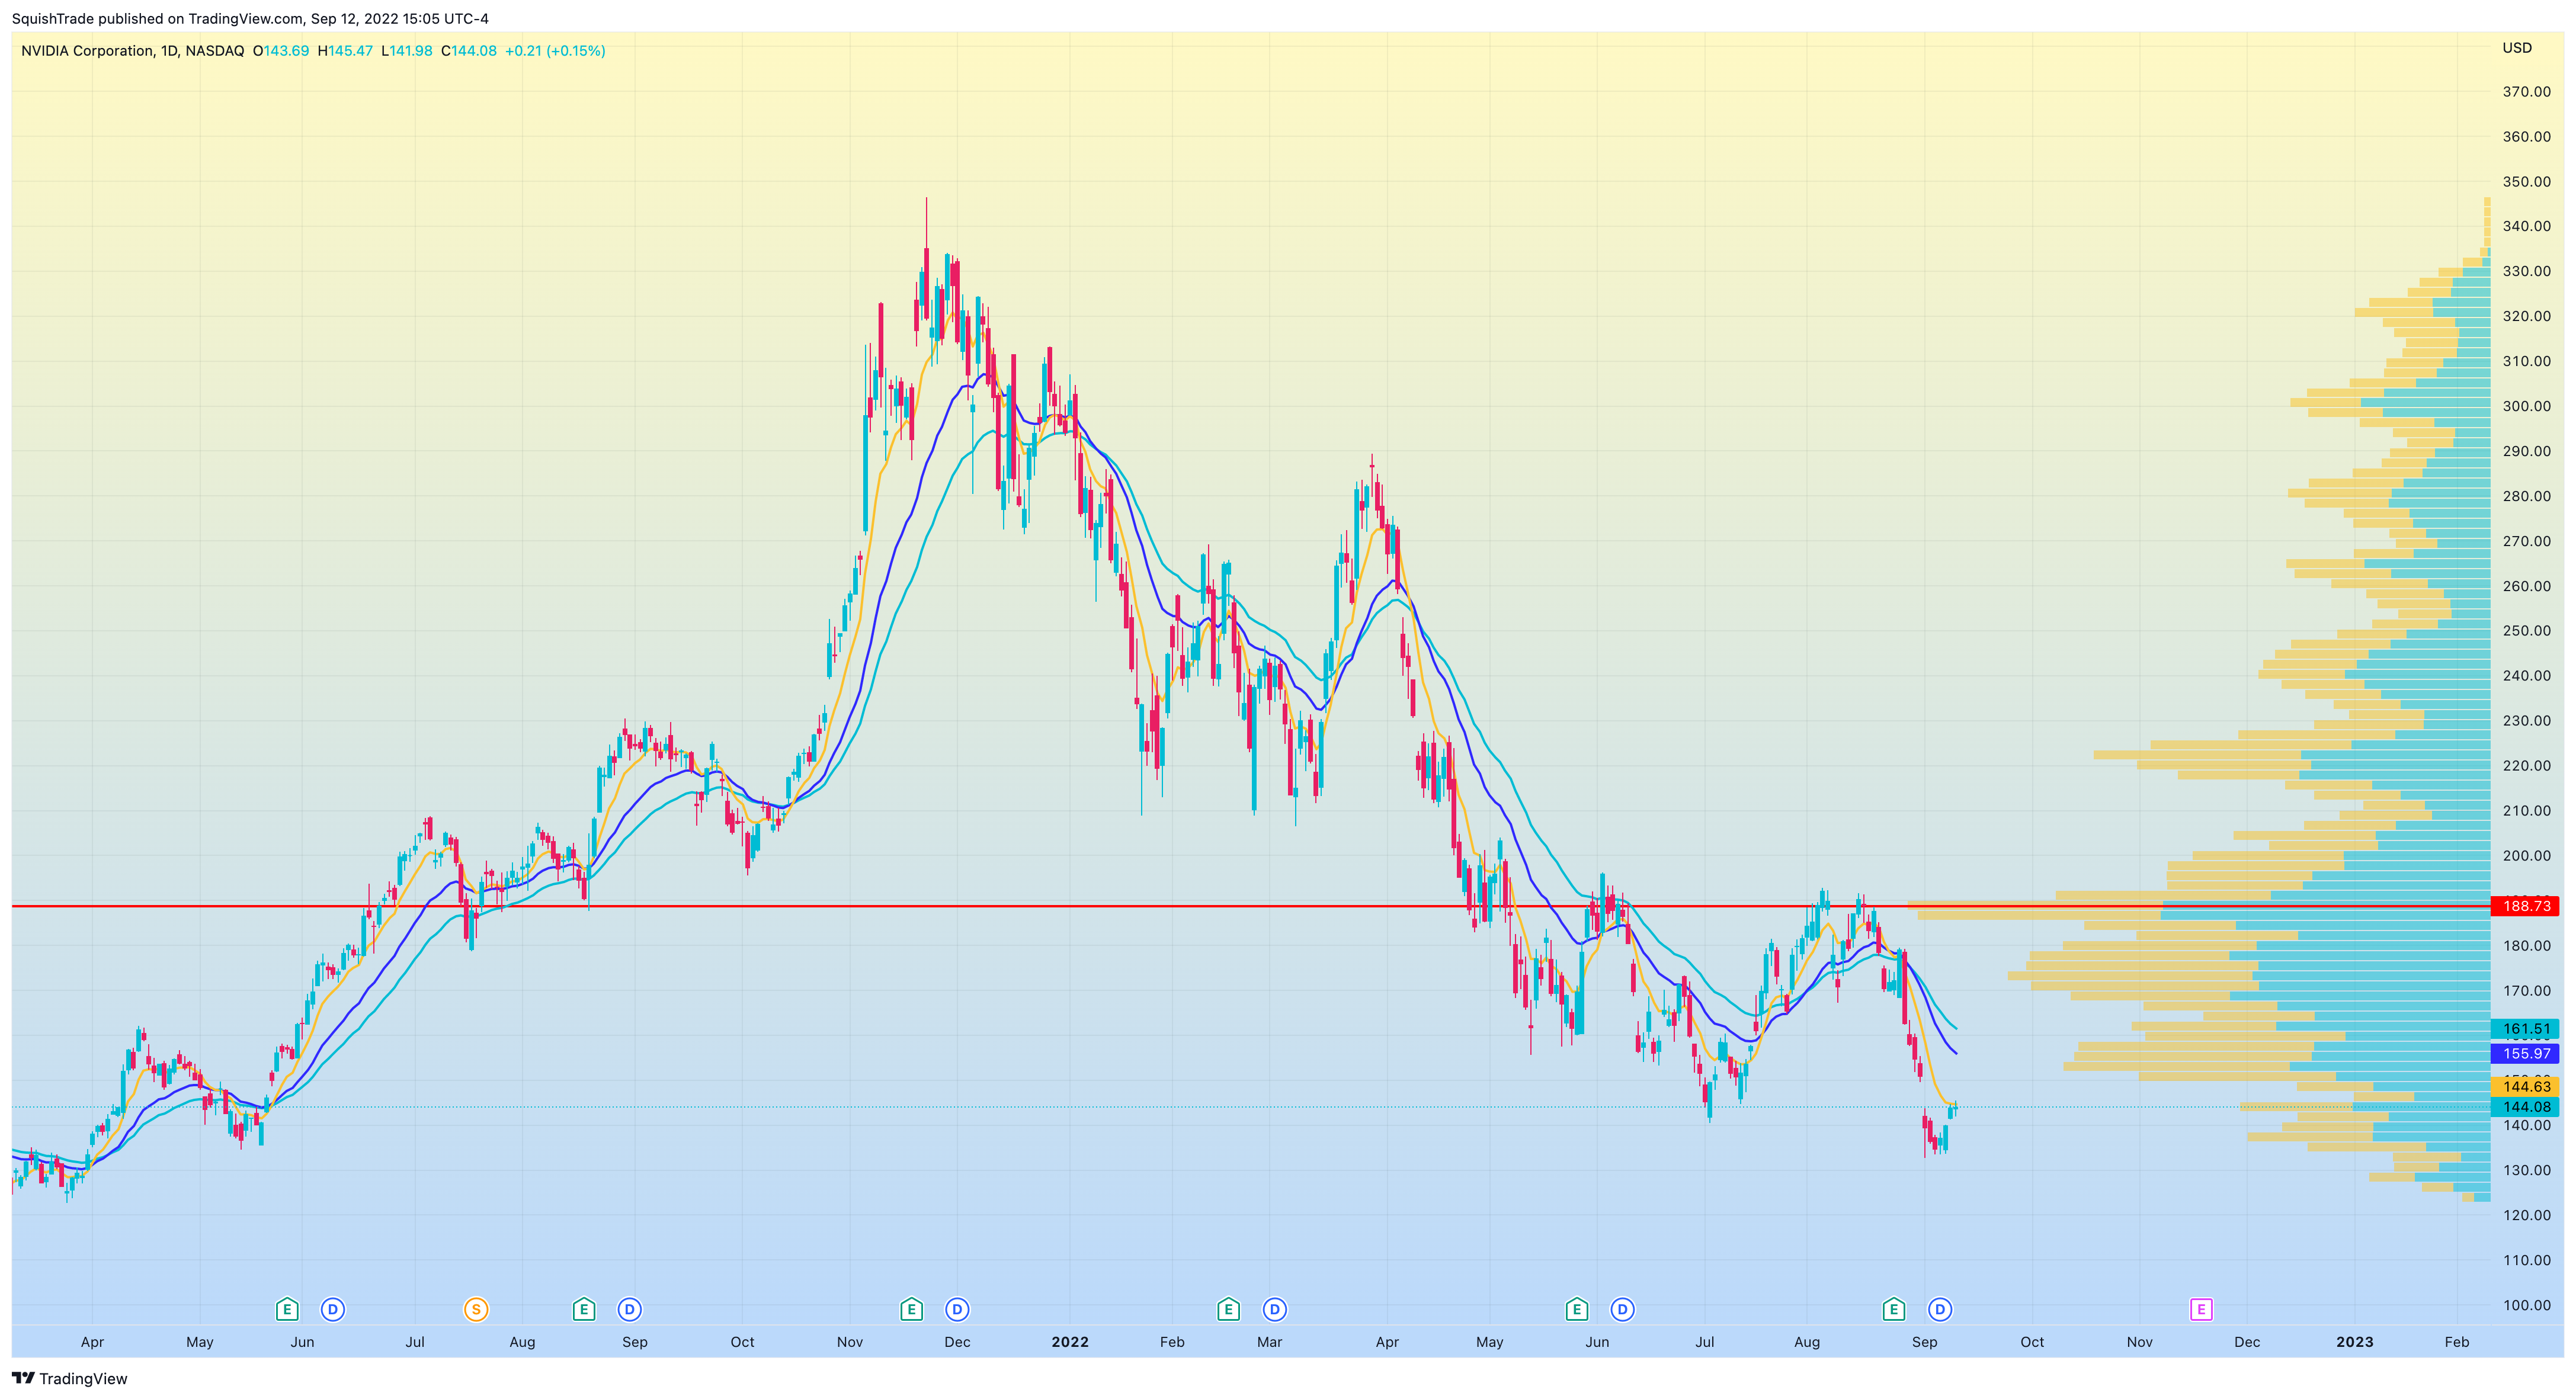The image size is (2576, 1399).
Task: Click the earnings 'E' marker before Jun 2021
Action: (x=287, y=1309)
